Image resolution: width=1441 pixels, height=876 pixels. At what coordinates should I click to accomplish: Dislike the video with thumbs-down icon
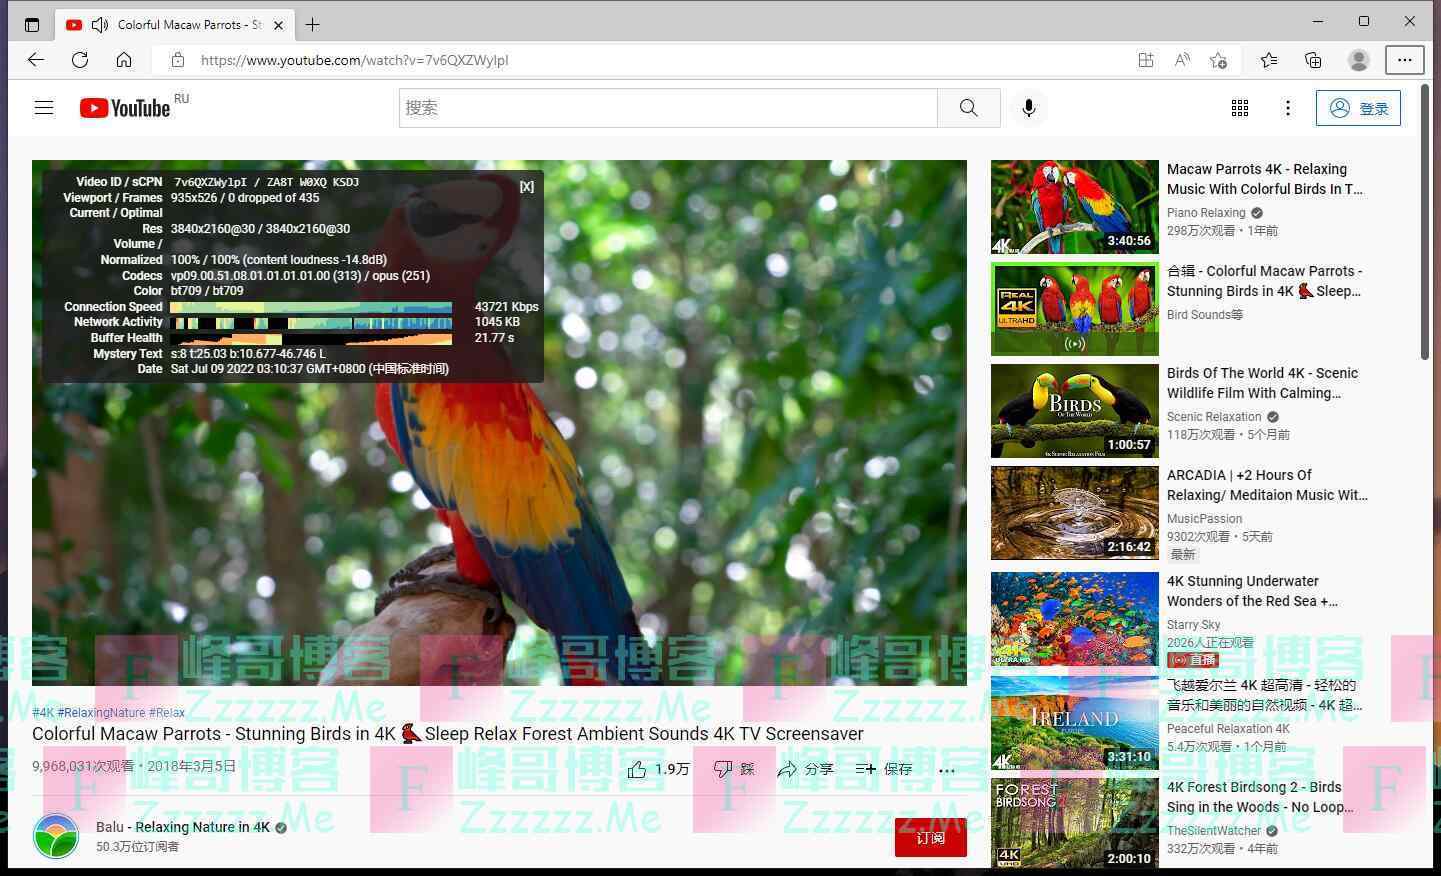724,769
